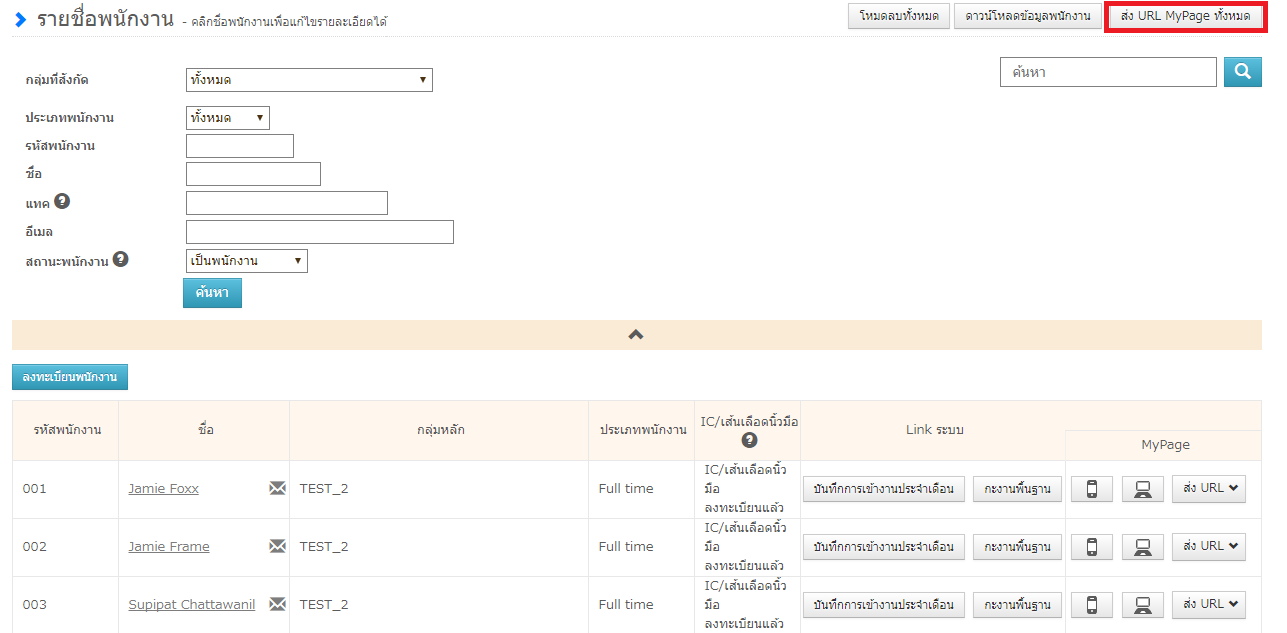Expand ส่ง URL dropdown for Jamie Foxx
Image resolution: width=1287 pixels, height=633 pixels.
[x=1209, y=489]
